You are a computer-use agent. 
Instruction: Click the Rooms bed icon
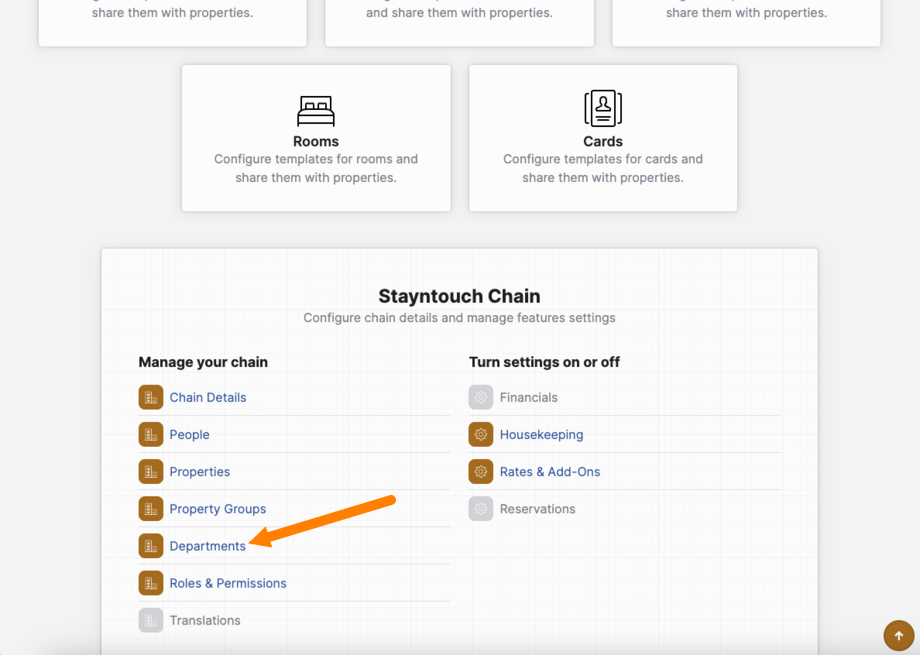tap(316, 111)
